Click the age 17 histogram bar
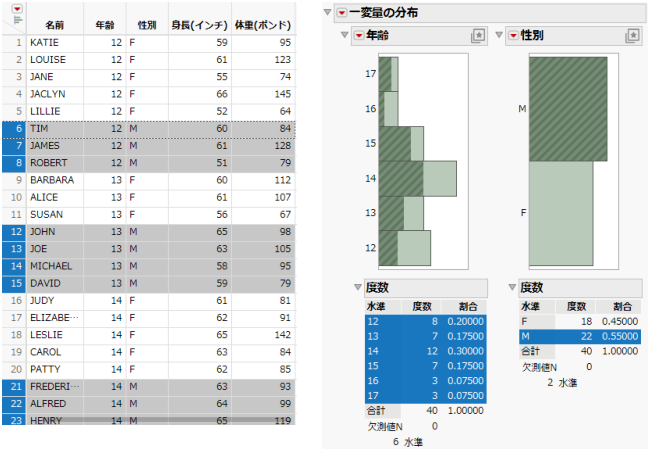Viewport: 650px width, 451px height. tap(388, 74)
